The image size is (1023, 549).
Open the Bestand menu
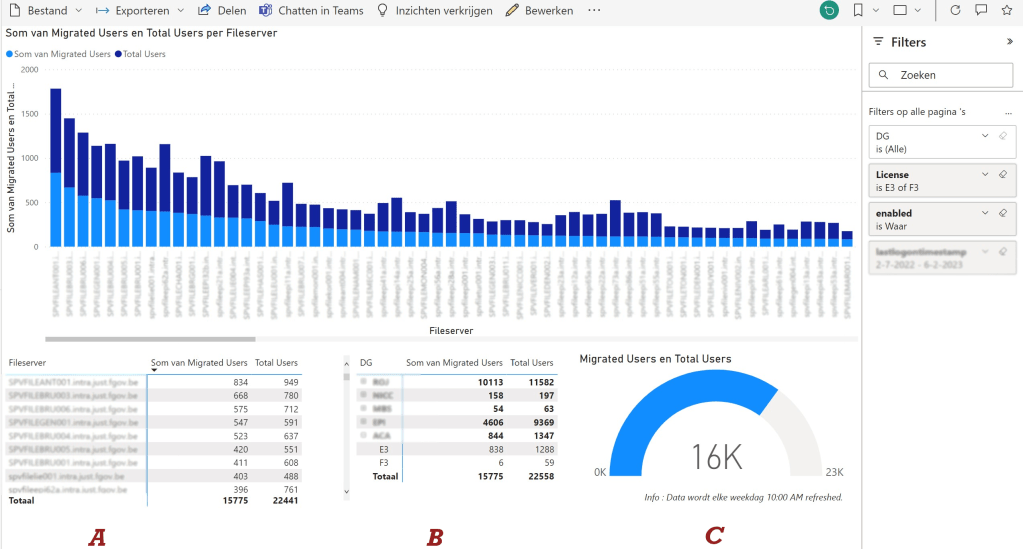40,10
